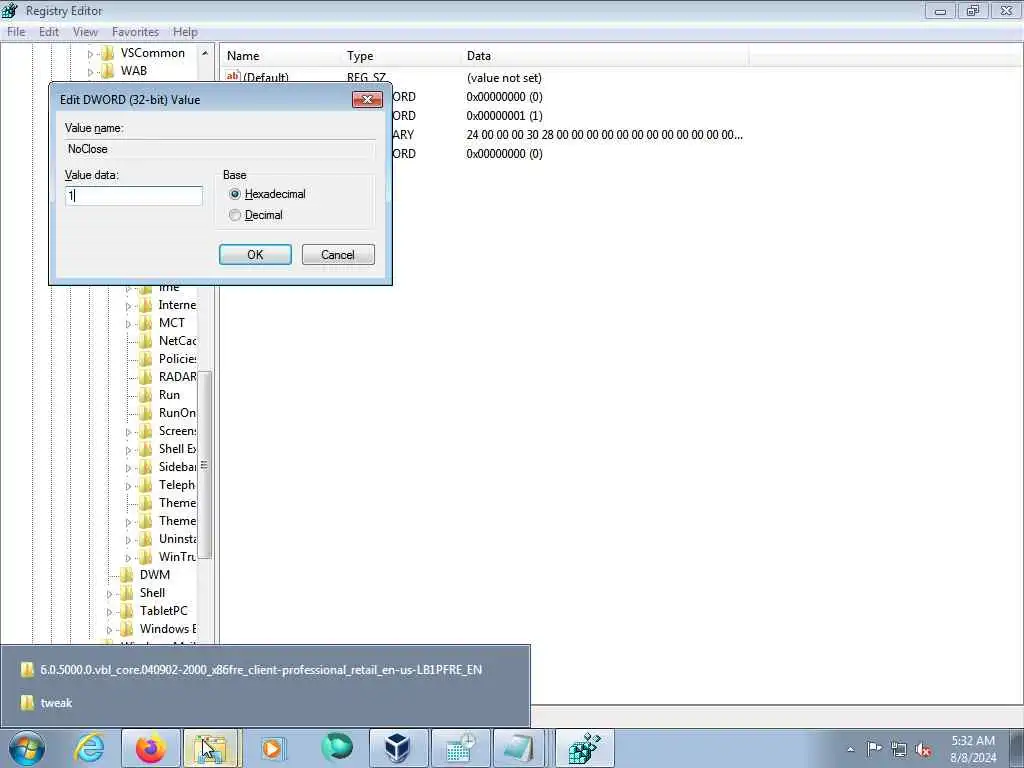The width and height of the screenshot is (1024, 768).
Task: Click the Data column header
Action: pyautogui.click(x=605, y=56)
